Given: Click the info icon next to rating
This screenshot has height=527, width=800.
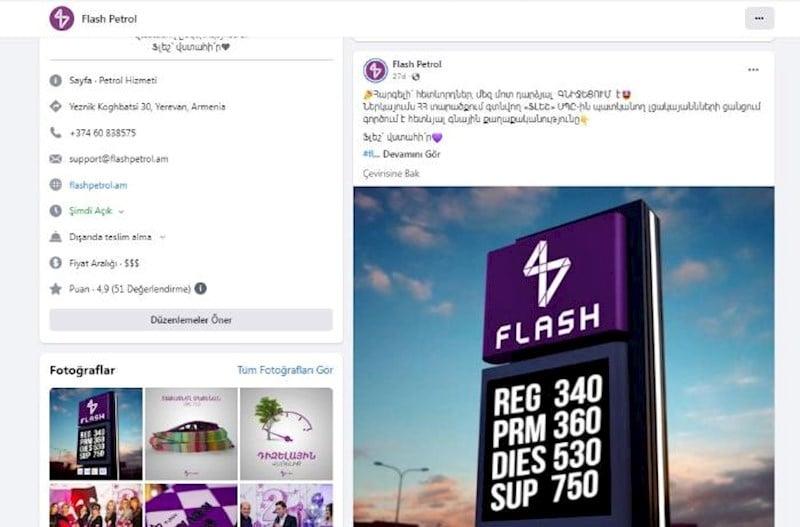Looking at the screenshot, I should (201, 289).
